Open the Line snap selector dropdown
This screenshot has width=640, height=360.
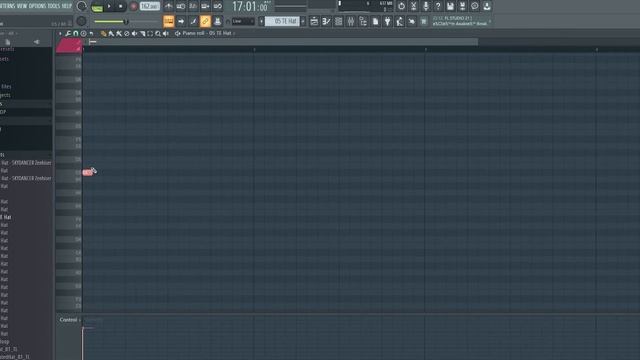pos(243,21)
